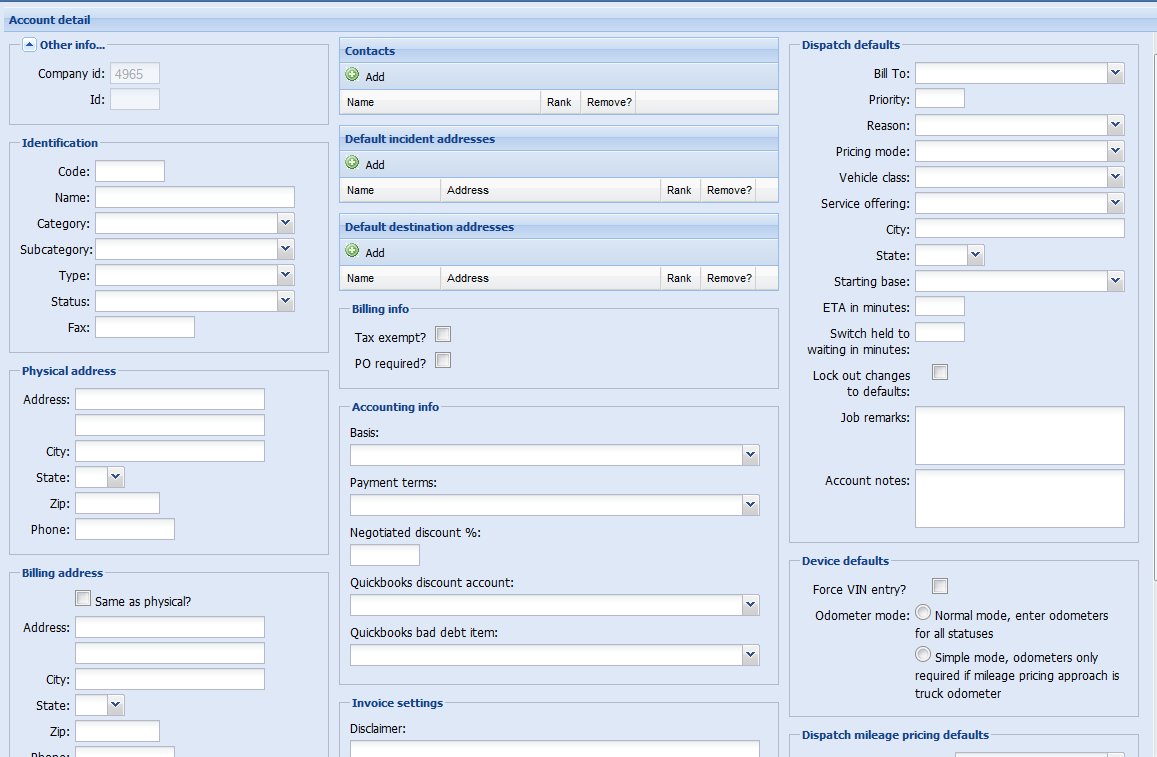The height and width of the screenshot is (757, 1157).
Task: Open Physical address State dropdown
Action: coord(115,477)
